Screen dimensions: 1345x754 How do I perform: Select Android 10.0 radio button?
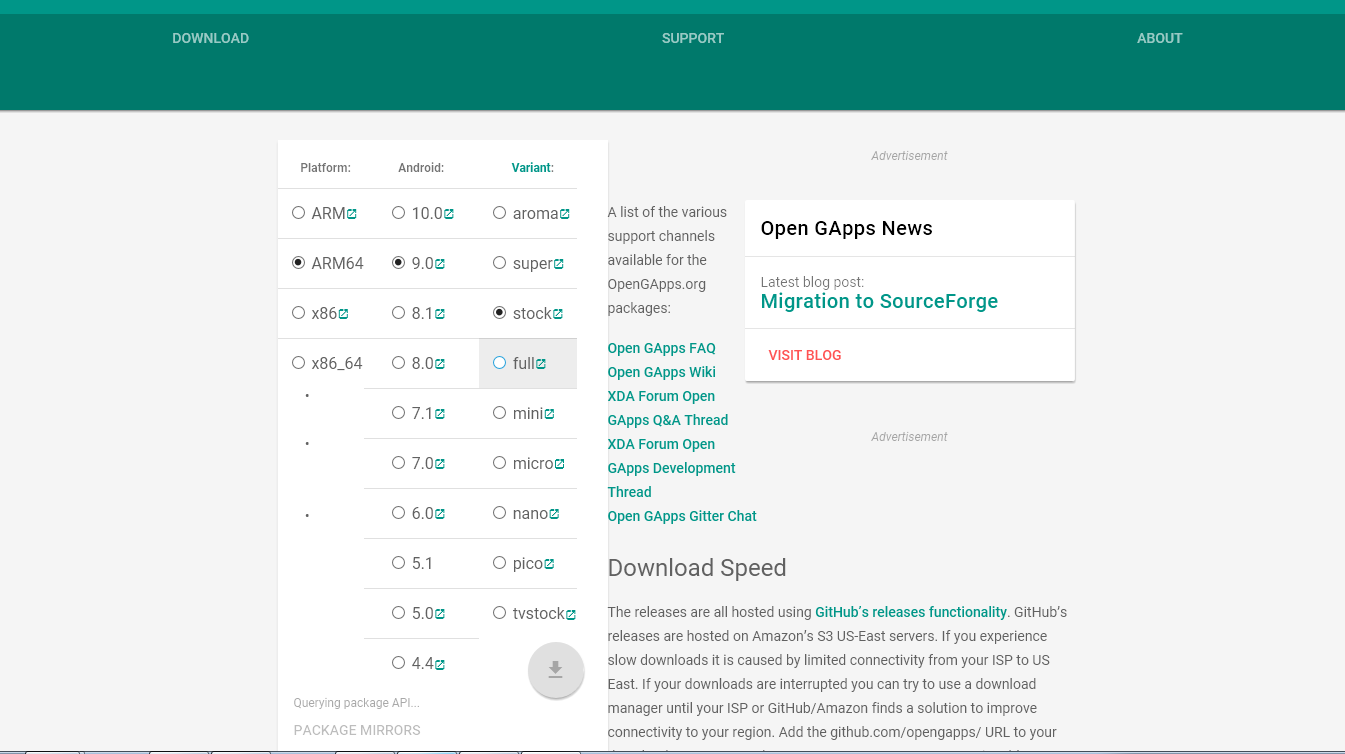398,213
